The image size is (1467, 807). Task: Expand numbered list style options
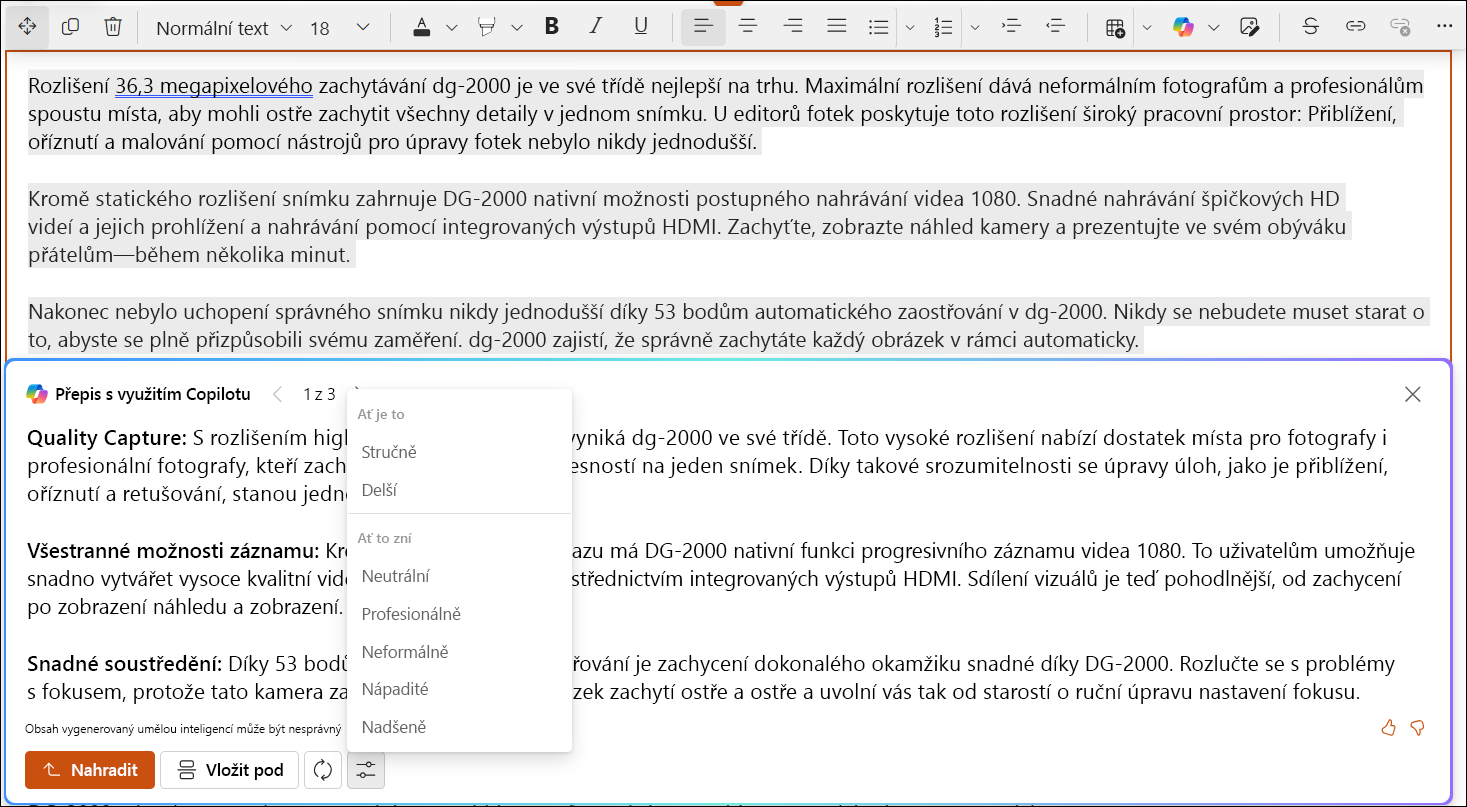tap(975, 28)
